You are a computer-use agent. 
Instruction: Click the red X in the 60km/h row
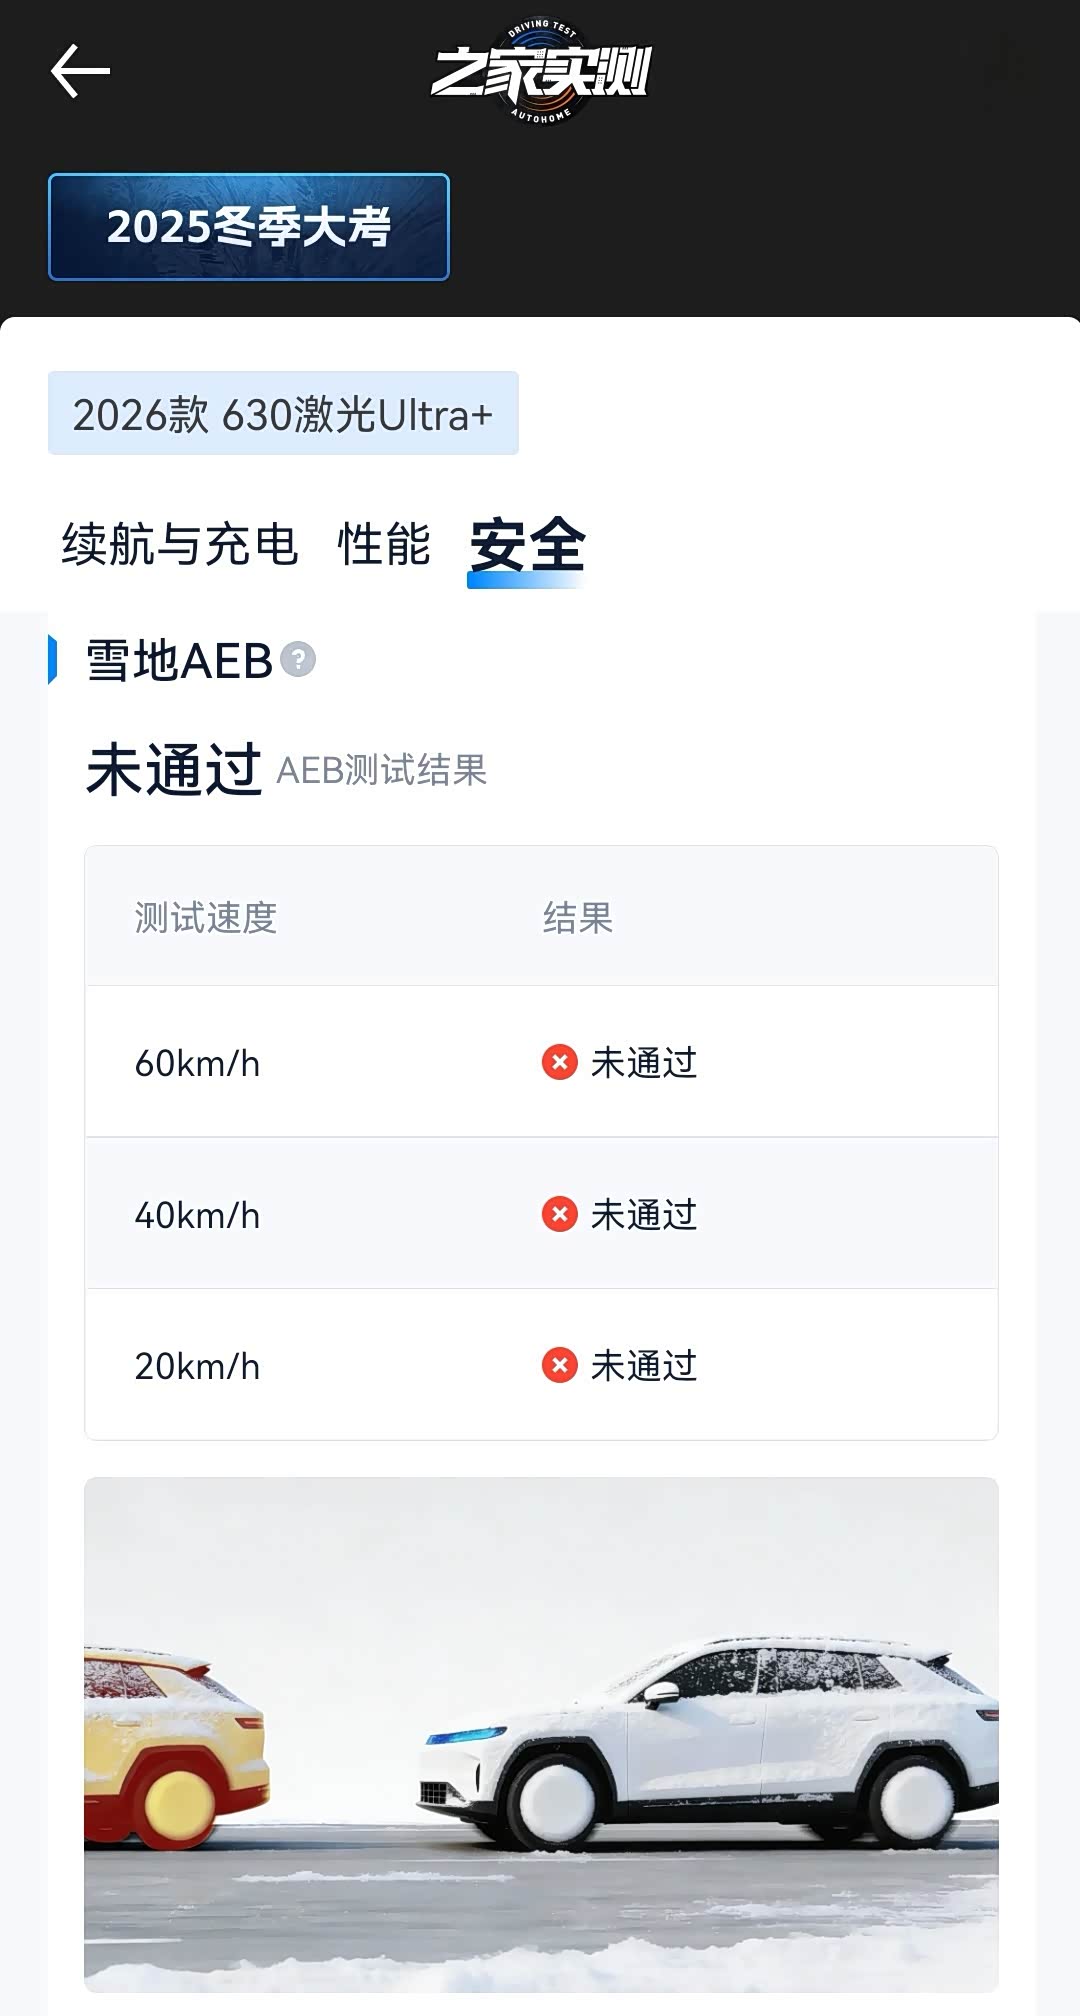pos(560,1062)
